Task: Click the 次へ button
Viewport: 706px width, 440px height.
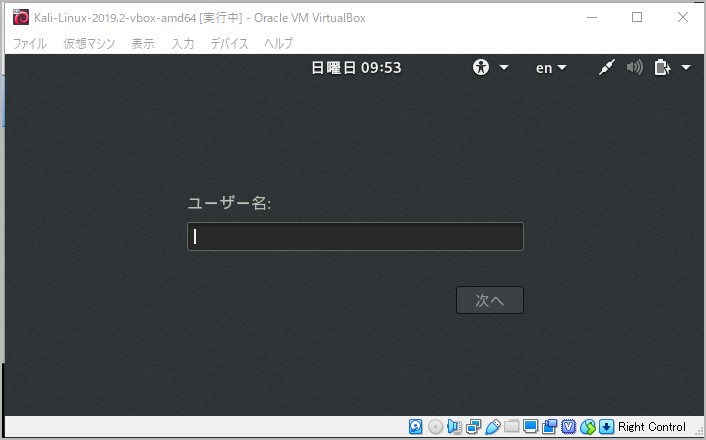Action: click(x=490, y=300)
